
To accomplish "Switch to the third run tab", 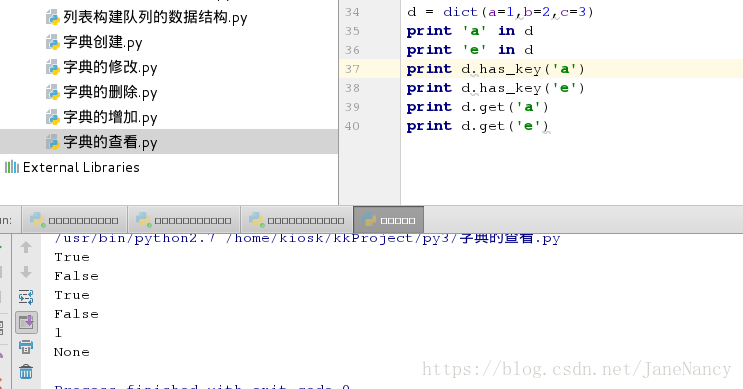I will point(297,220).
